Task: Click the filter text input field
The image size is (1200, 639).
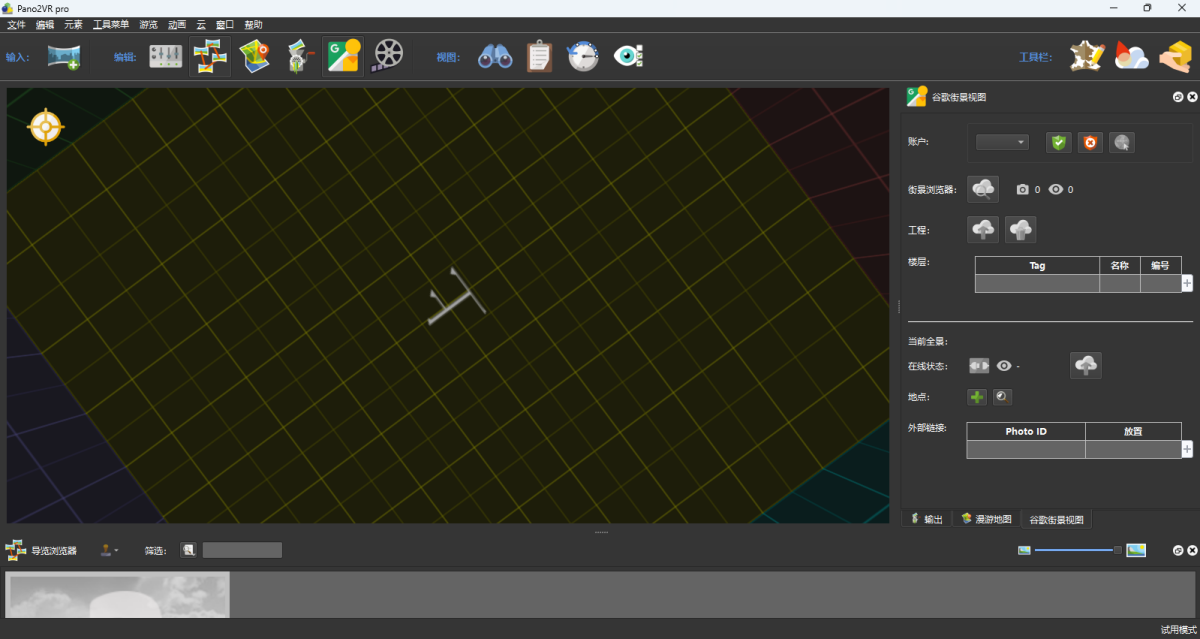Action: click(242, 550)
